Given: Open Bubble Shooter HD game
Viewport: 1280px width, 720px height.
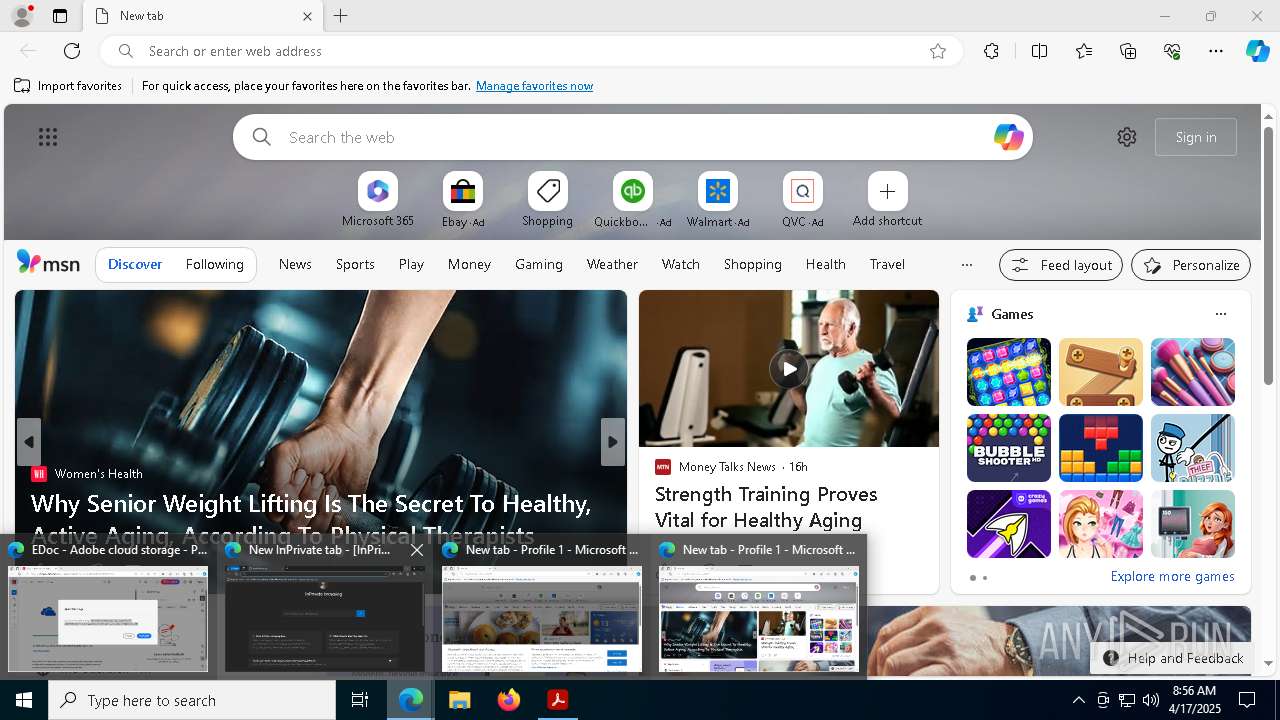Looking at the screenshot, I should (1008, 448).
